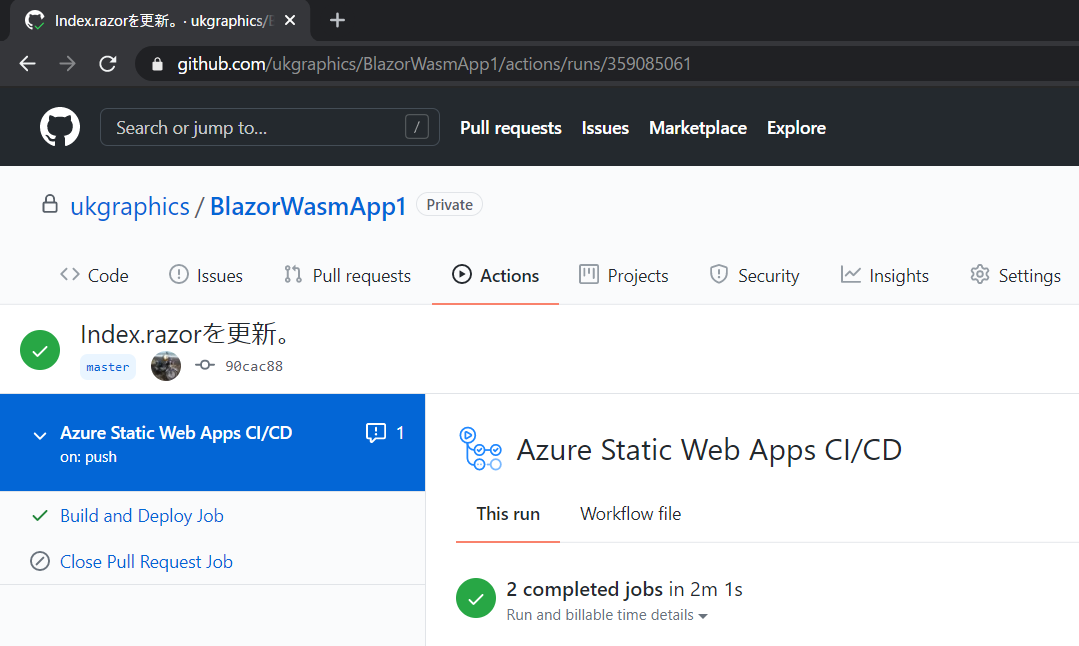Go back with the browser back arrow
Viewport: 1079px width, 646px height.
(28, 64)
